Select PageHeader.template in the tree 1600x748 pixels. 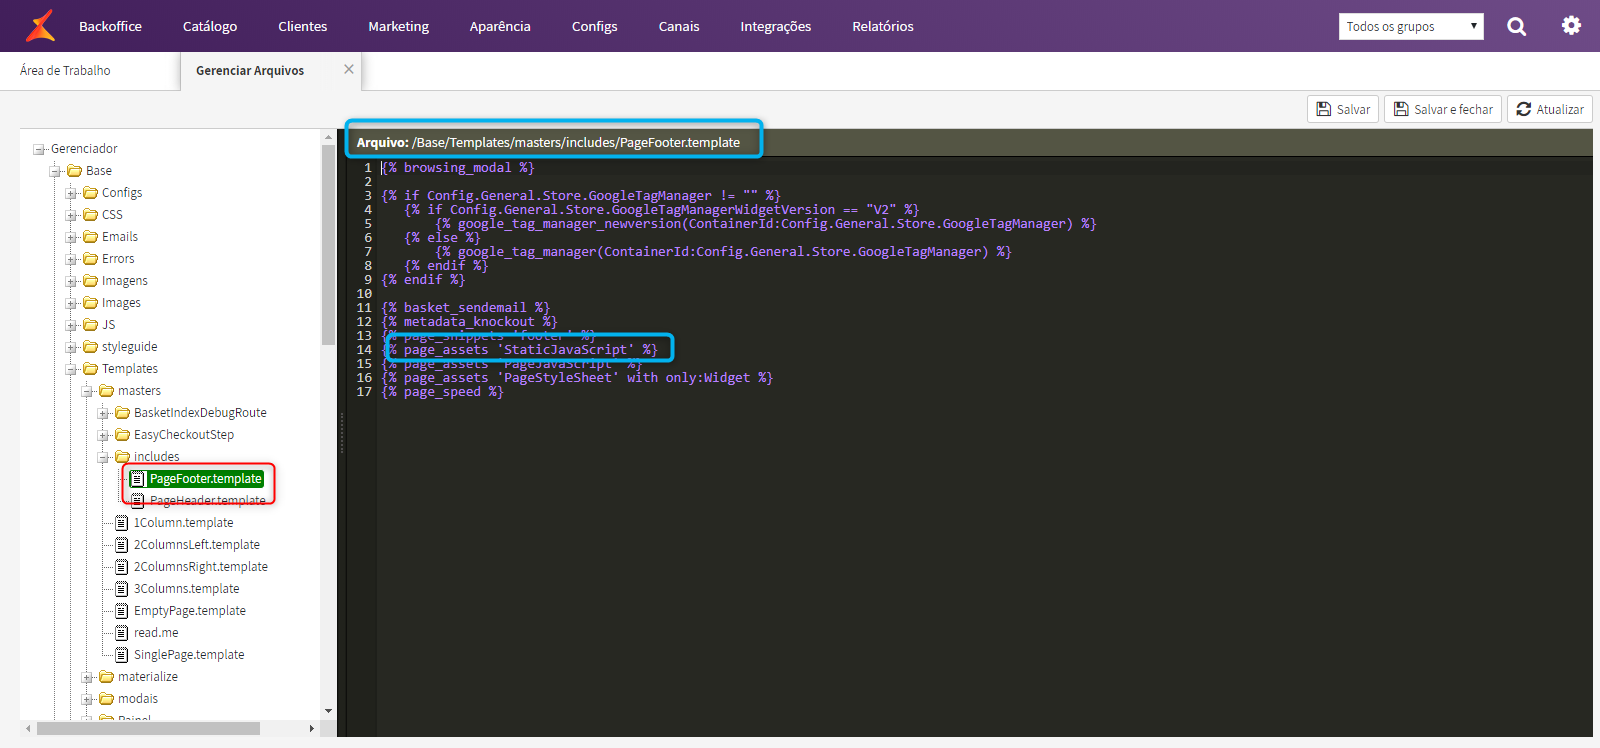(208, 501)
